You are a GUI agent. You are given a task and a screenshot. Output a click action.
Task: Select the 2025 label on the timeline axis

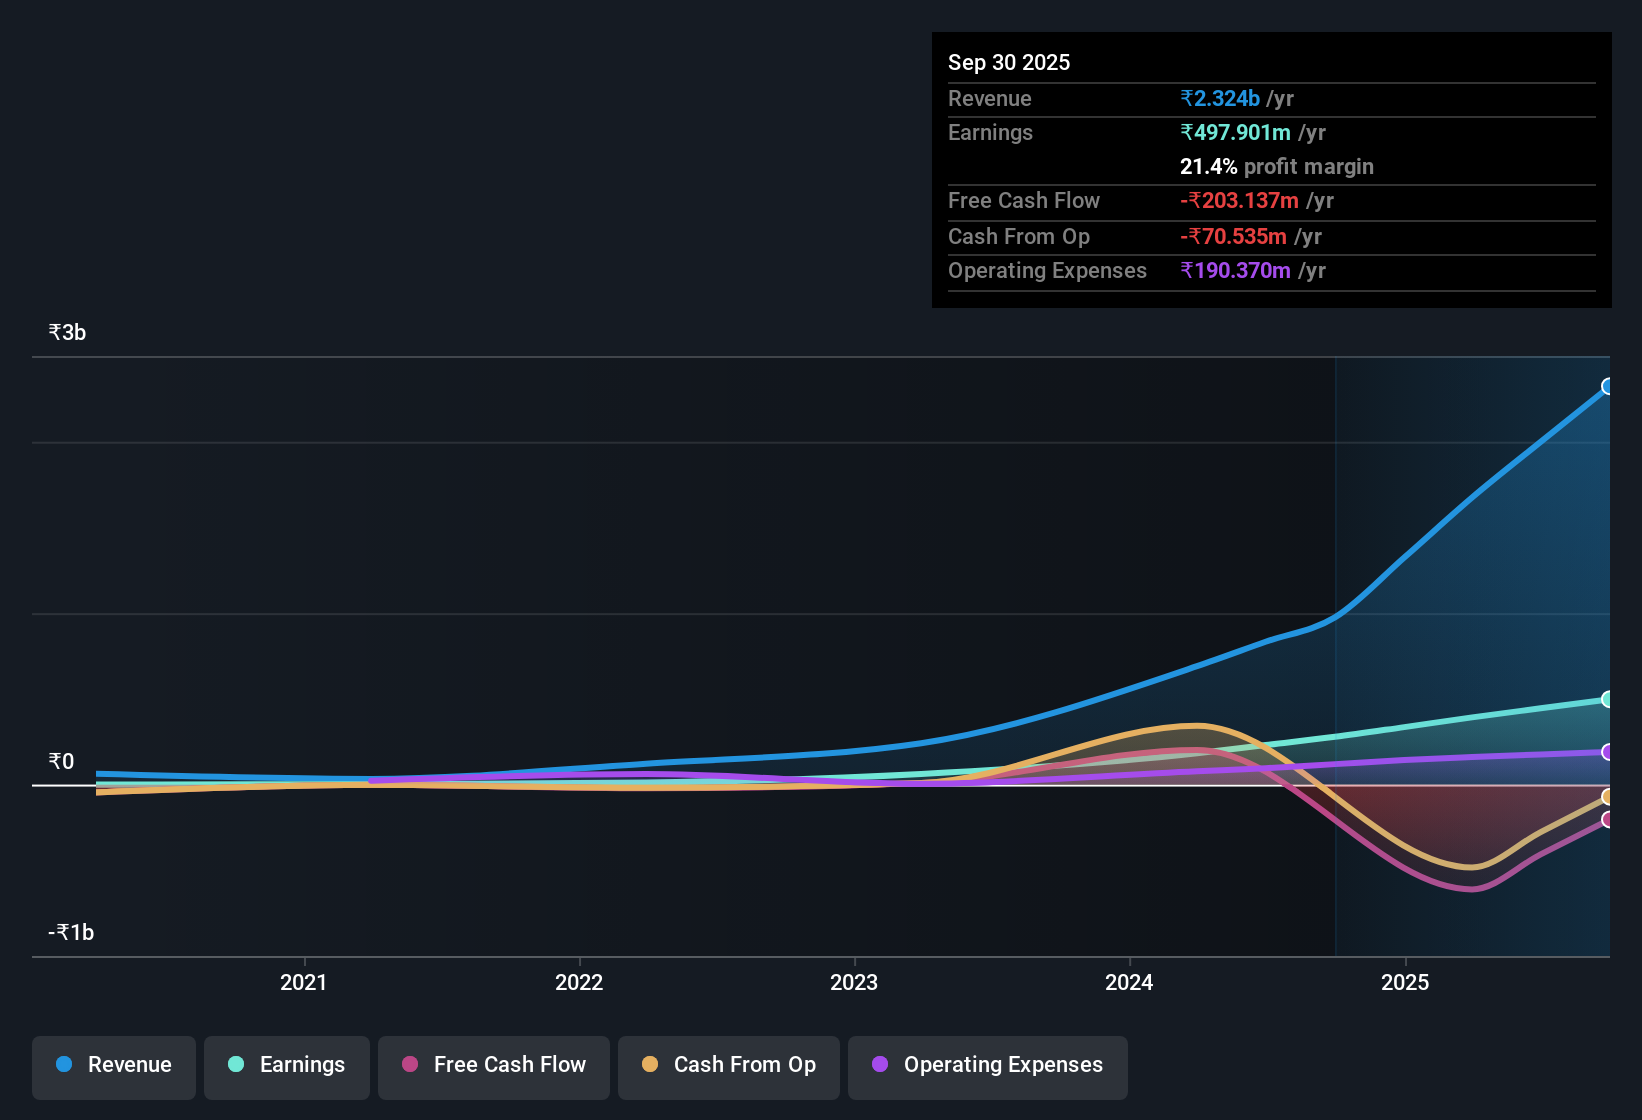coord(1405,982)
